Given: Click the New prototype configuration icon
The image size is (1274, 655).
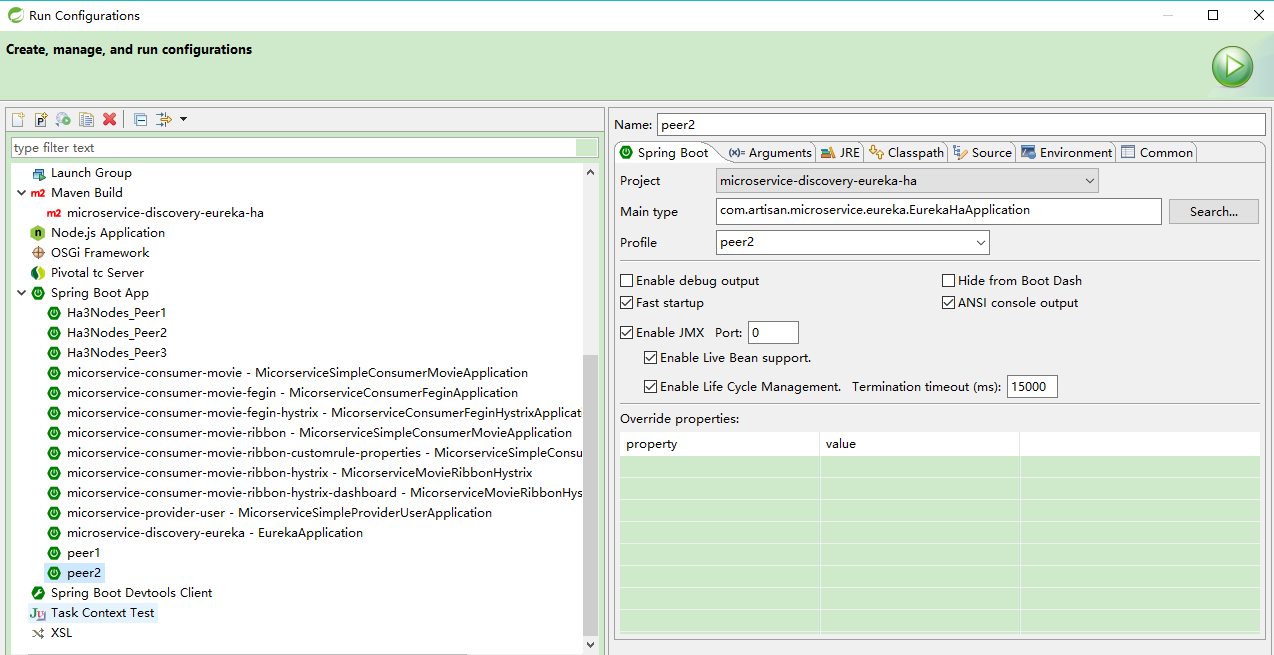Looking at the screenshot, I should point(41,119).
